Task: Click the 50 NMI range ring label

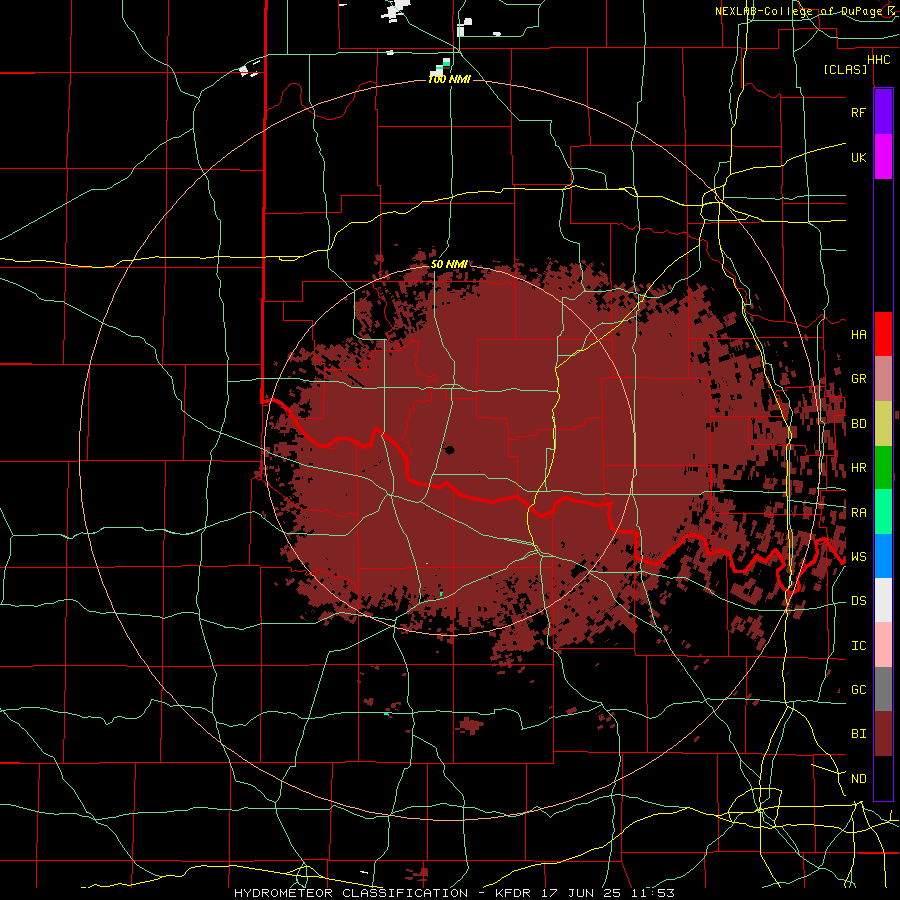Action: click(449, 264)
